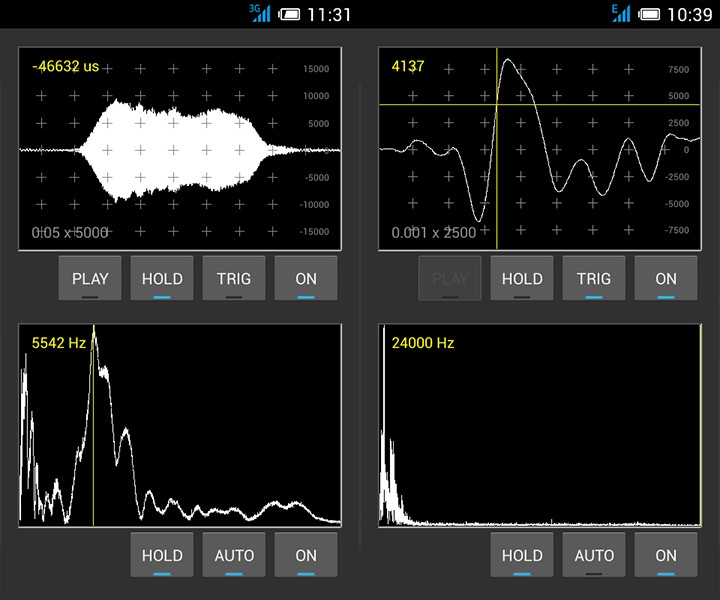Toggle HOLD under the 5542 Hz spectrum
The width and height of the screenshot is (720, 600).
click(162, 555)
